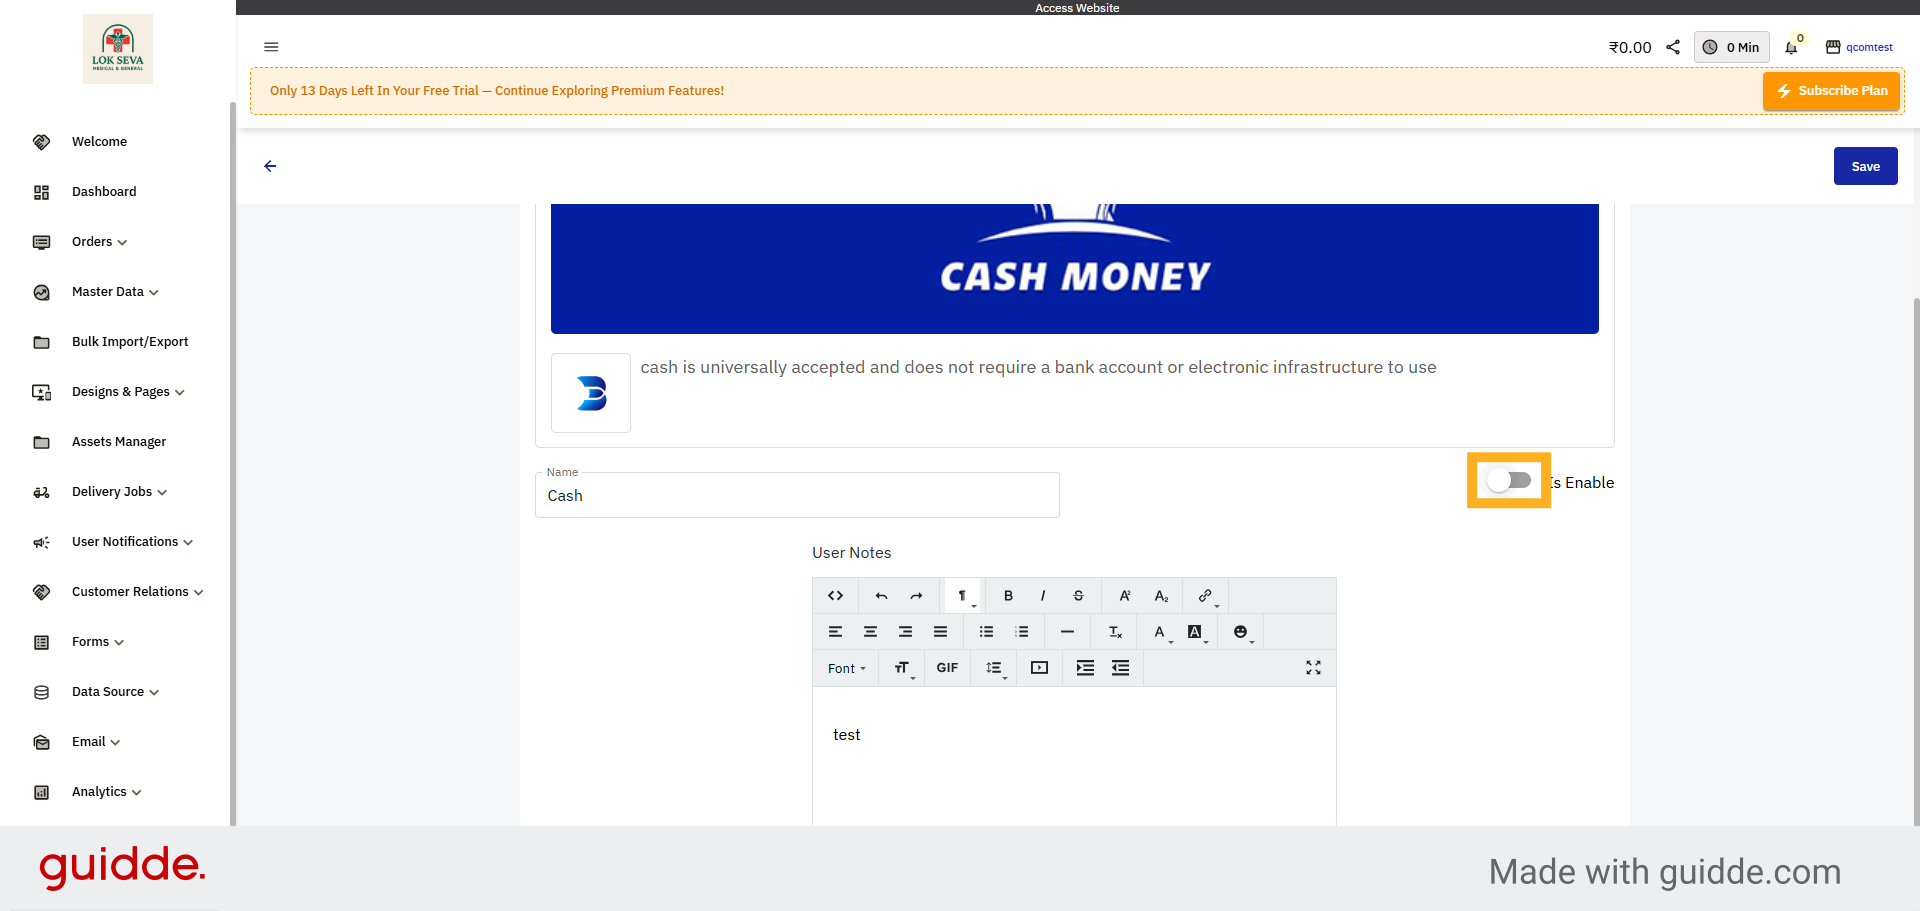The height and width of the screenshot is (911, 1920).
Task: Click the share icon in the top bar
Action: tap(1674, 46)
